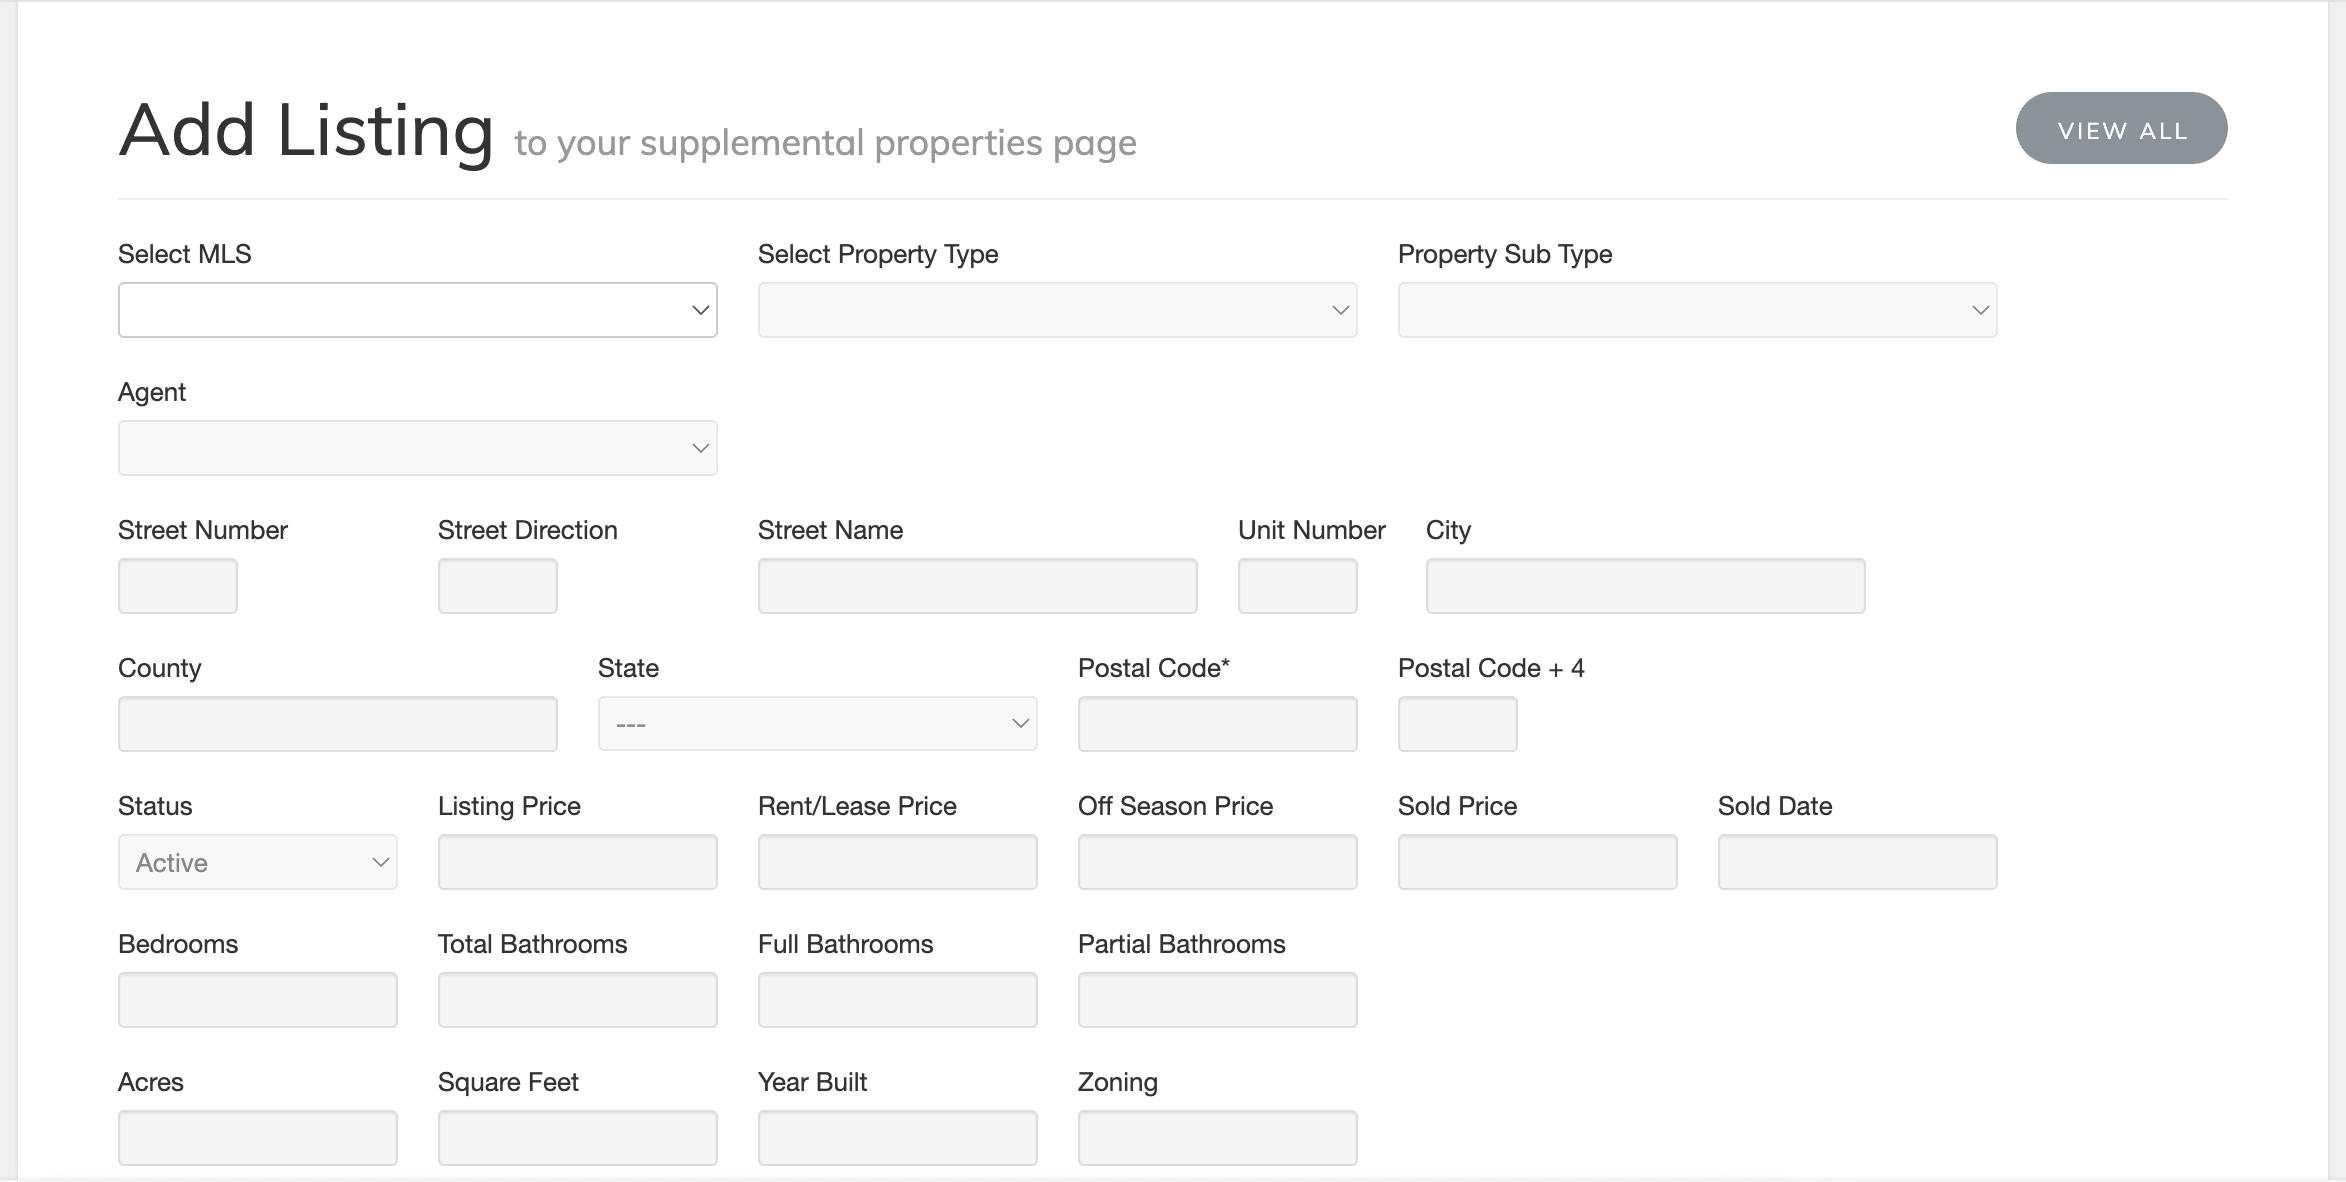This screenshot has width=2346, height=1182.
Task: Click into the County field
Action: point(337,724)
